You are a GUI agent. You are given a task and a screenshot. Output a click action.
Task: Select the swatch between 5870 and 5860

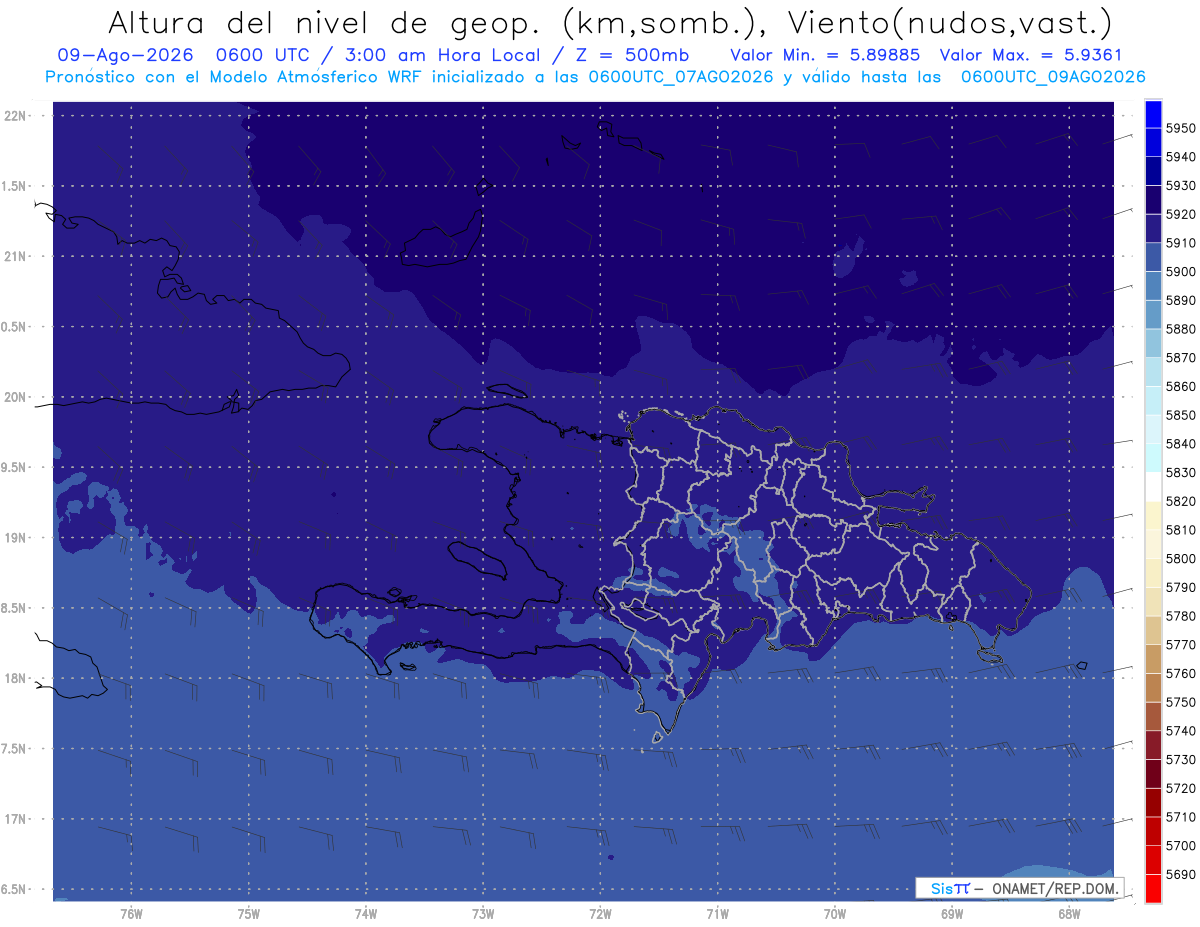pos(1153,372)
